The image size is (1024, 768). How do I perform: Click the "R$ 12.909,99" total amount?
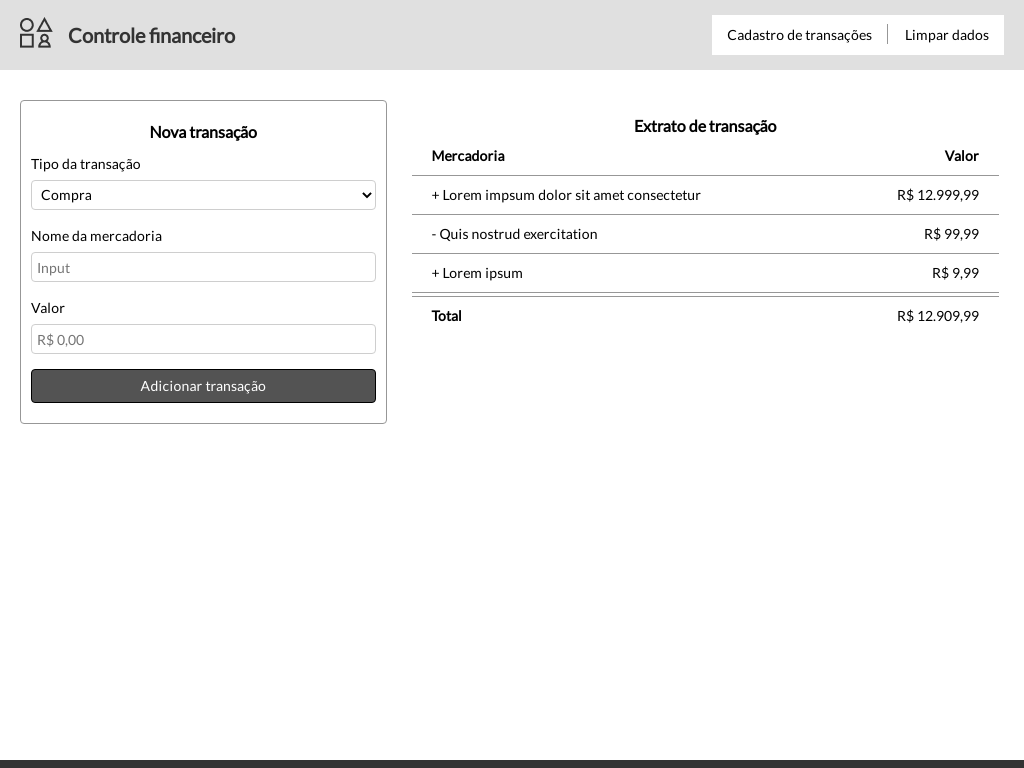click(937, 316)
